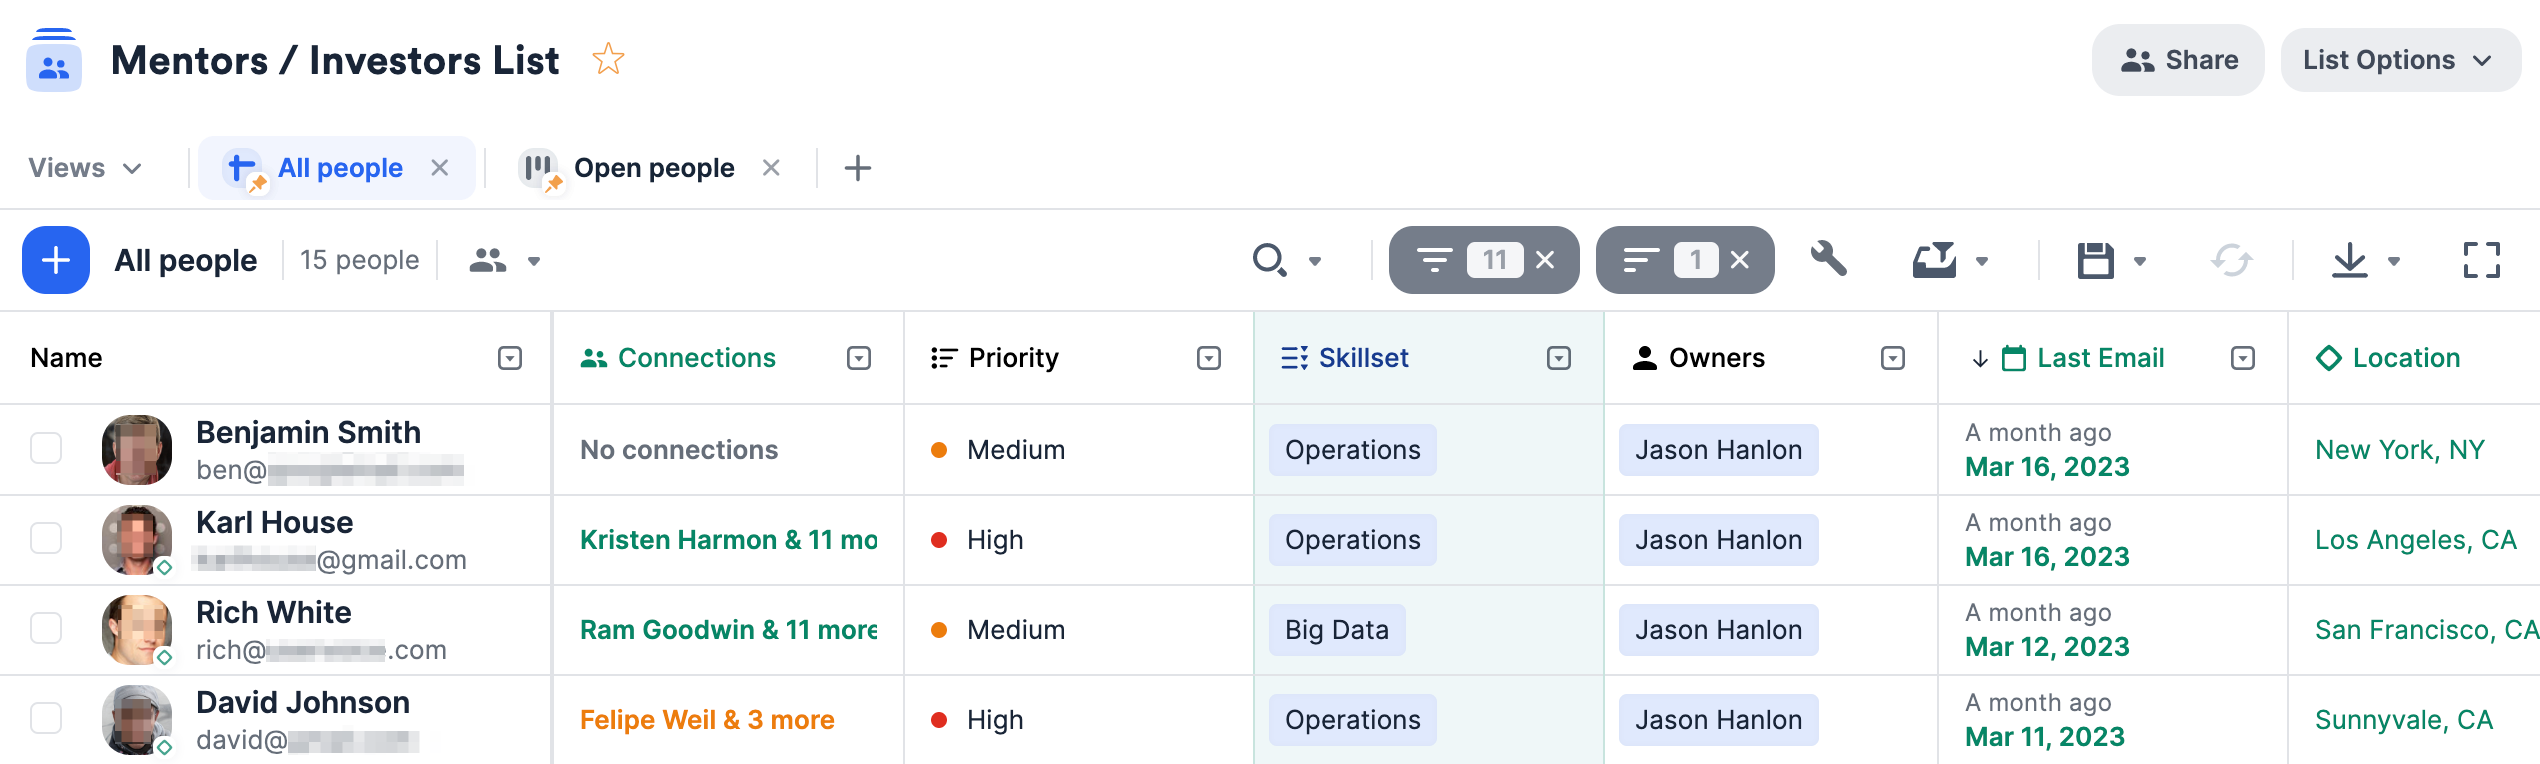Open the Owners column menu
The height and width of the screenshot is (764, 2540).
pos(1893,358)
